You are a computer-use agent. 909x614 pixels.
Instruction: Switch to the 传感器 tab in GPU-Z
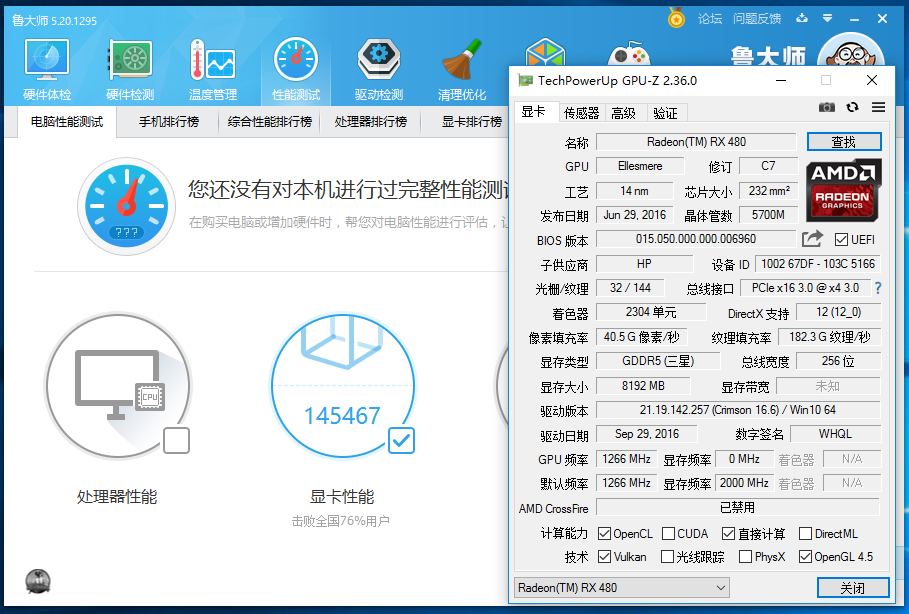(581, 113)
